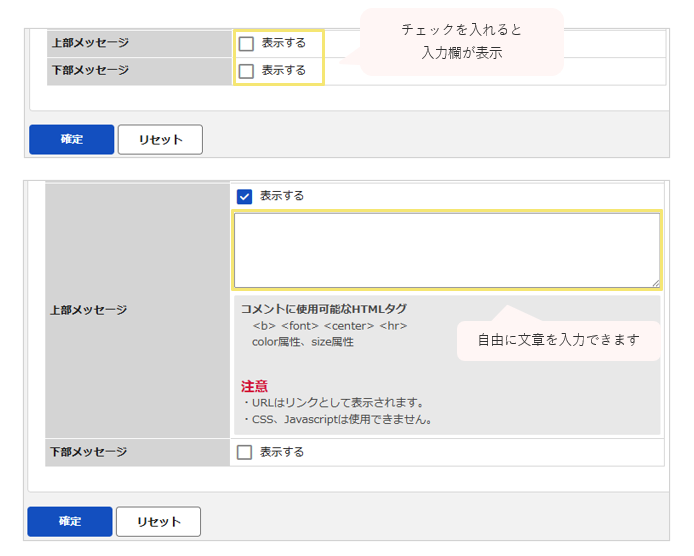Click the 上部メッセージ label in lower panel
Viewport: 694px width, 556px height.
(89, 310)
